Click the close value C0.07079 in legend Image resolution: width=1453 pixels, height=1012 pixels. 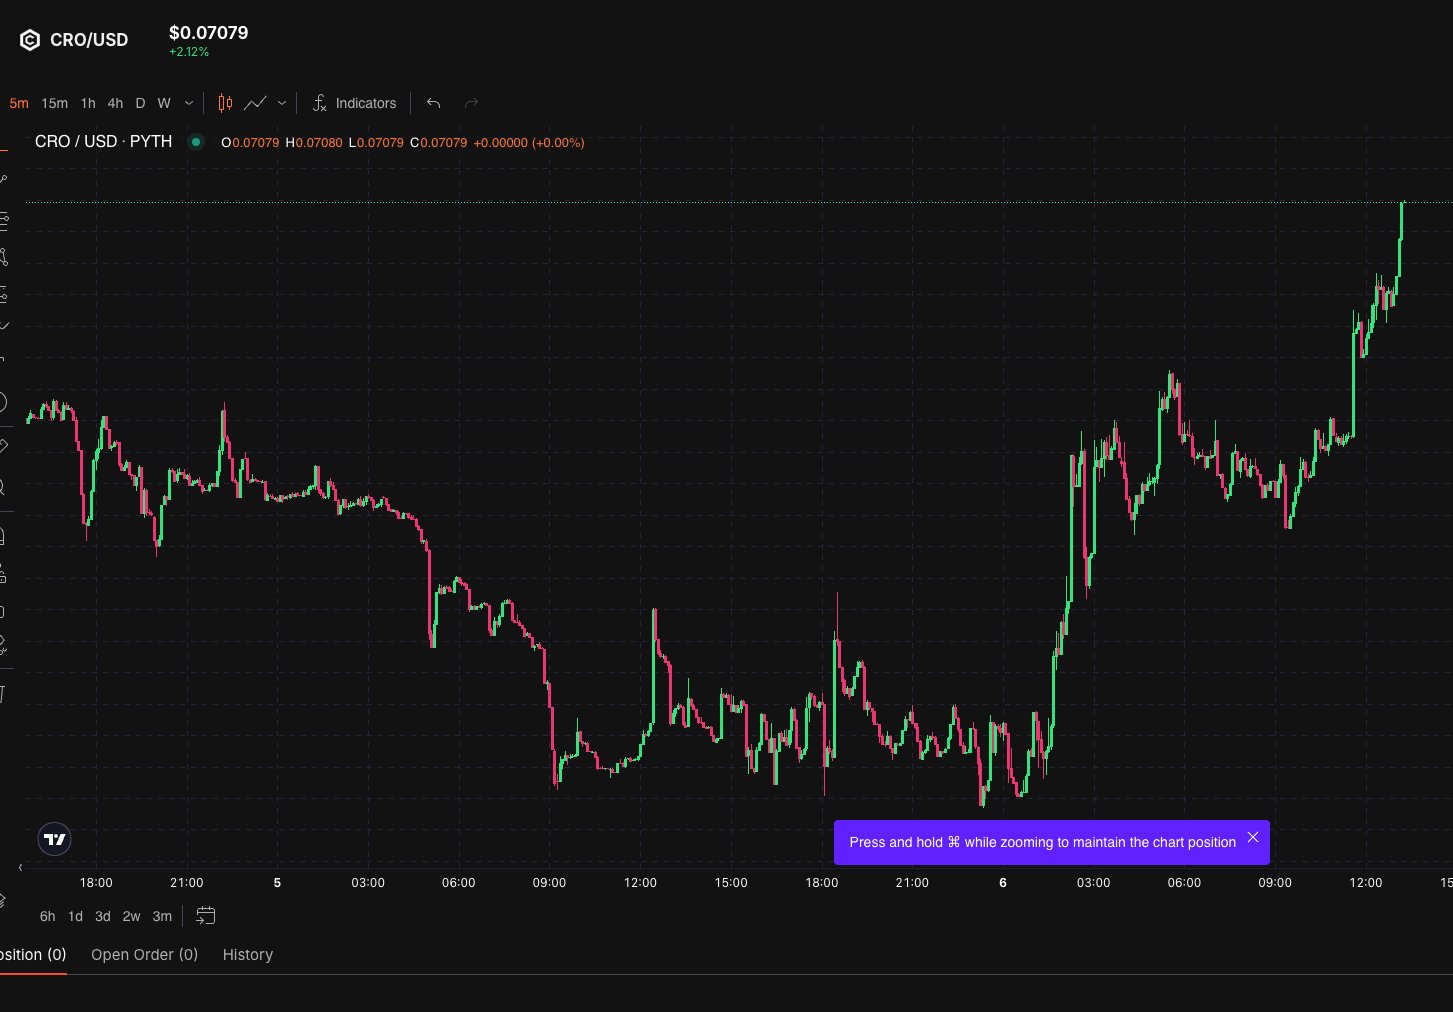[x=439, y=143]
